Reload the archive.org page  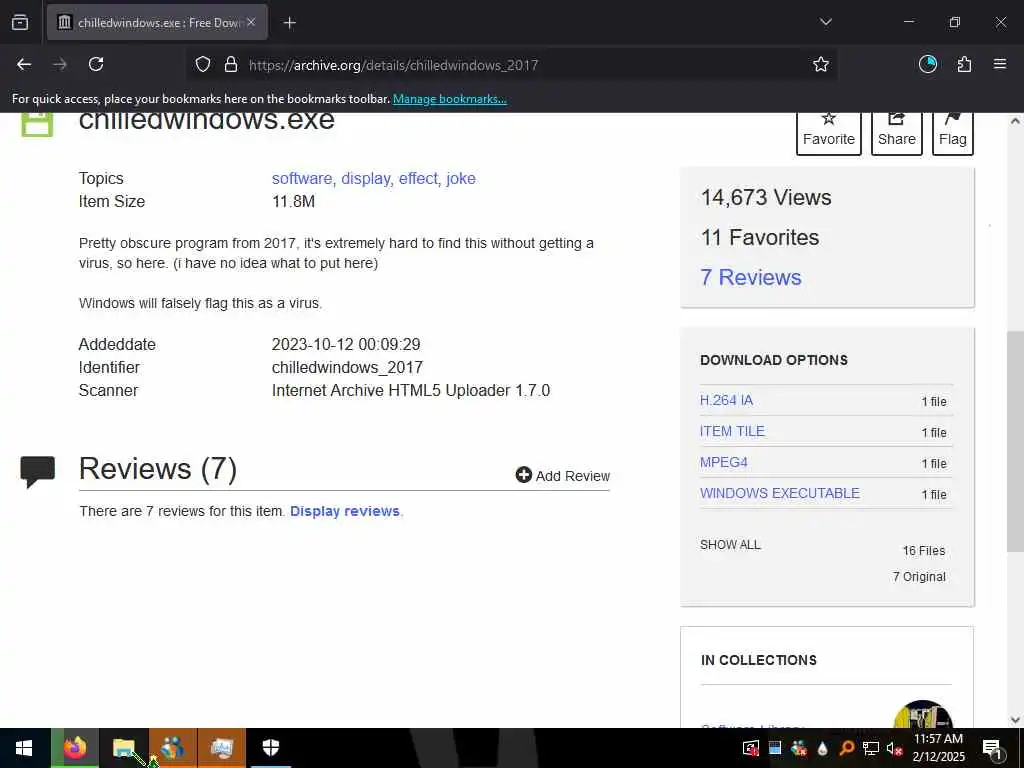[96, 64]
